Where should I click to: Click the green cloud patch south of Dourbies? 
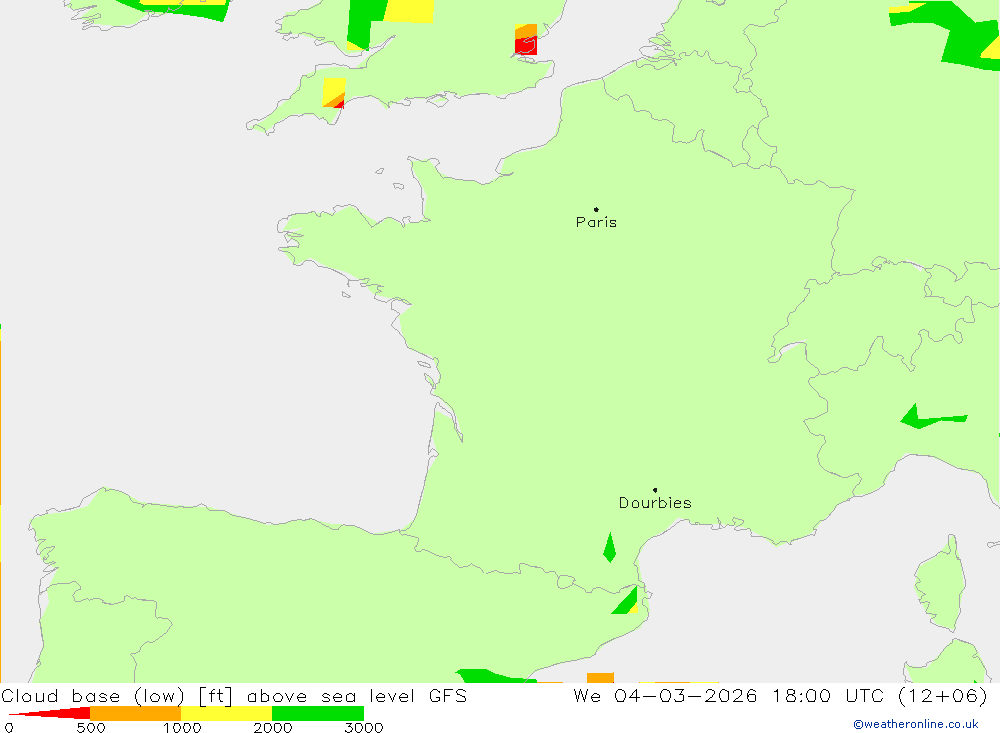[610, 547]
